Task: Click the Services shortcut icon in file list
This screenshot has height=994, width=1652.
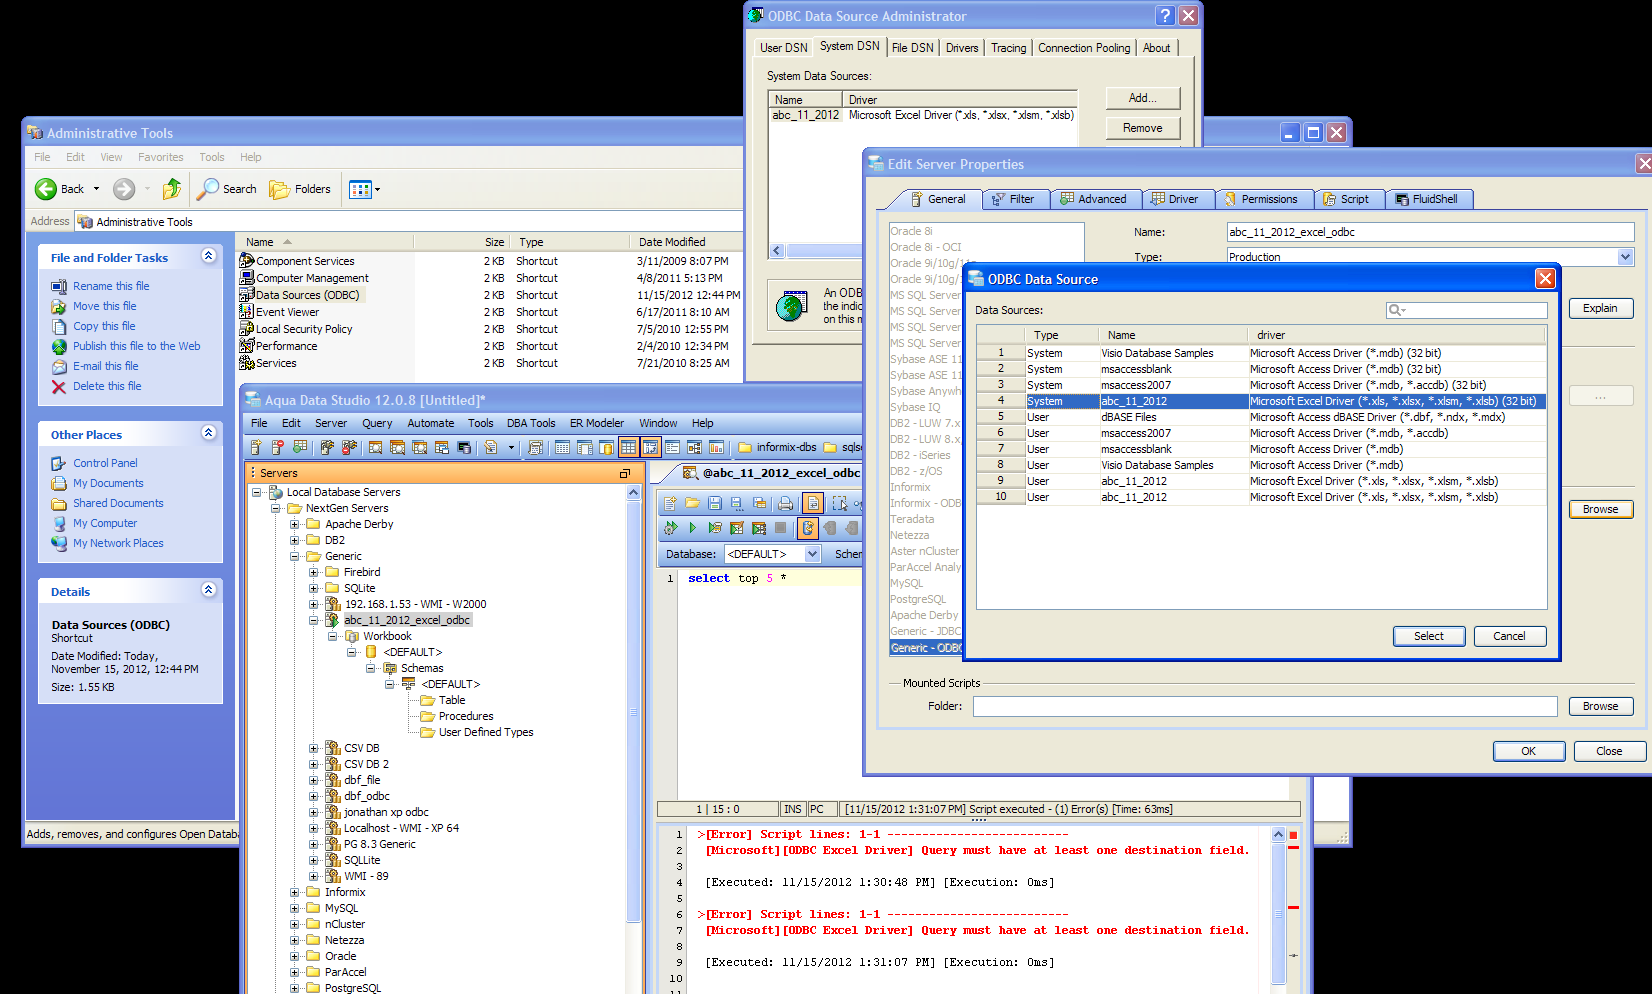Action: point(246,363)
